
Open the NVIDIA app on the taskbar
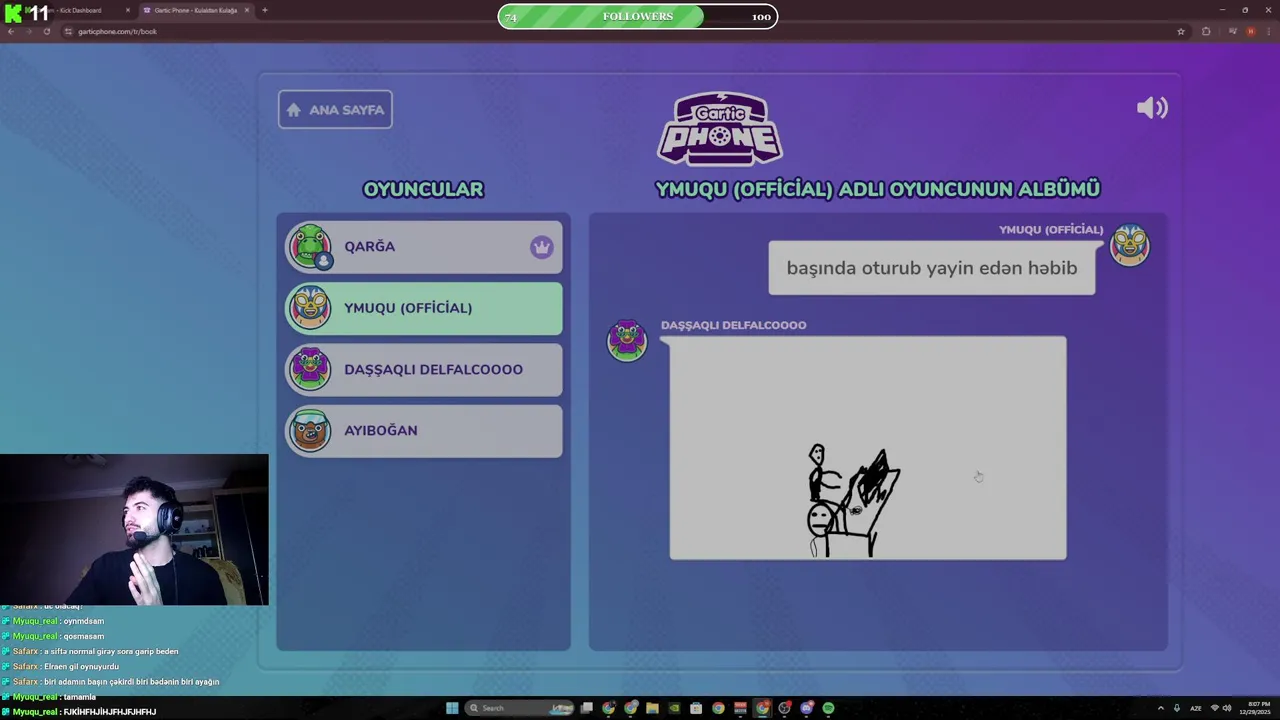tap(674, 708)
